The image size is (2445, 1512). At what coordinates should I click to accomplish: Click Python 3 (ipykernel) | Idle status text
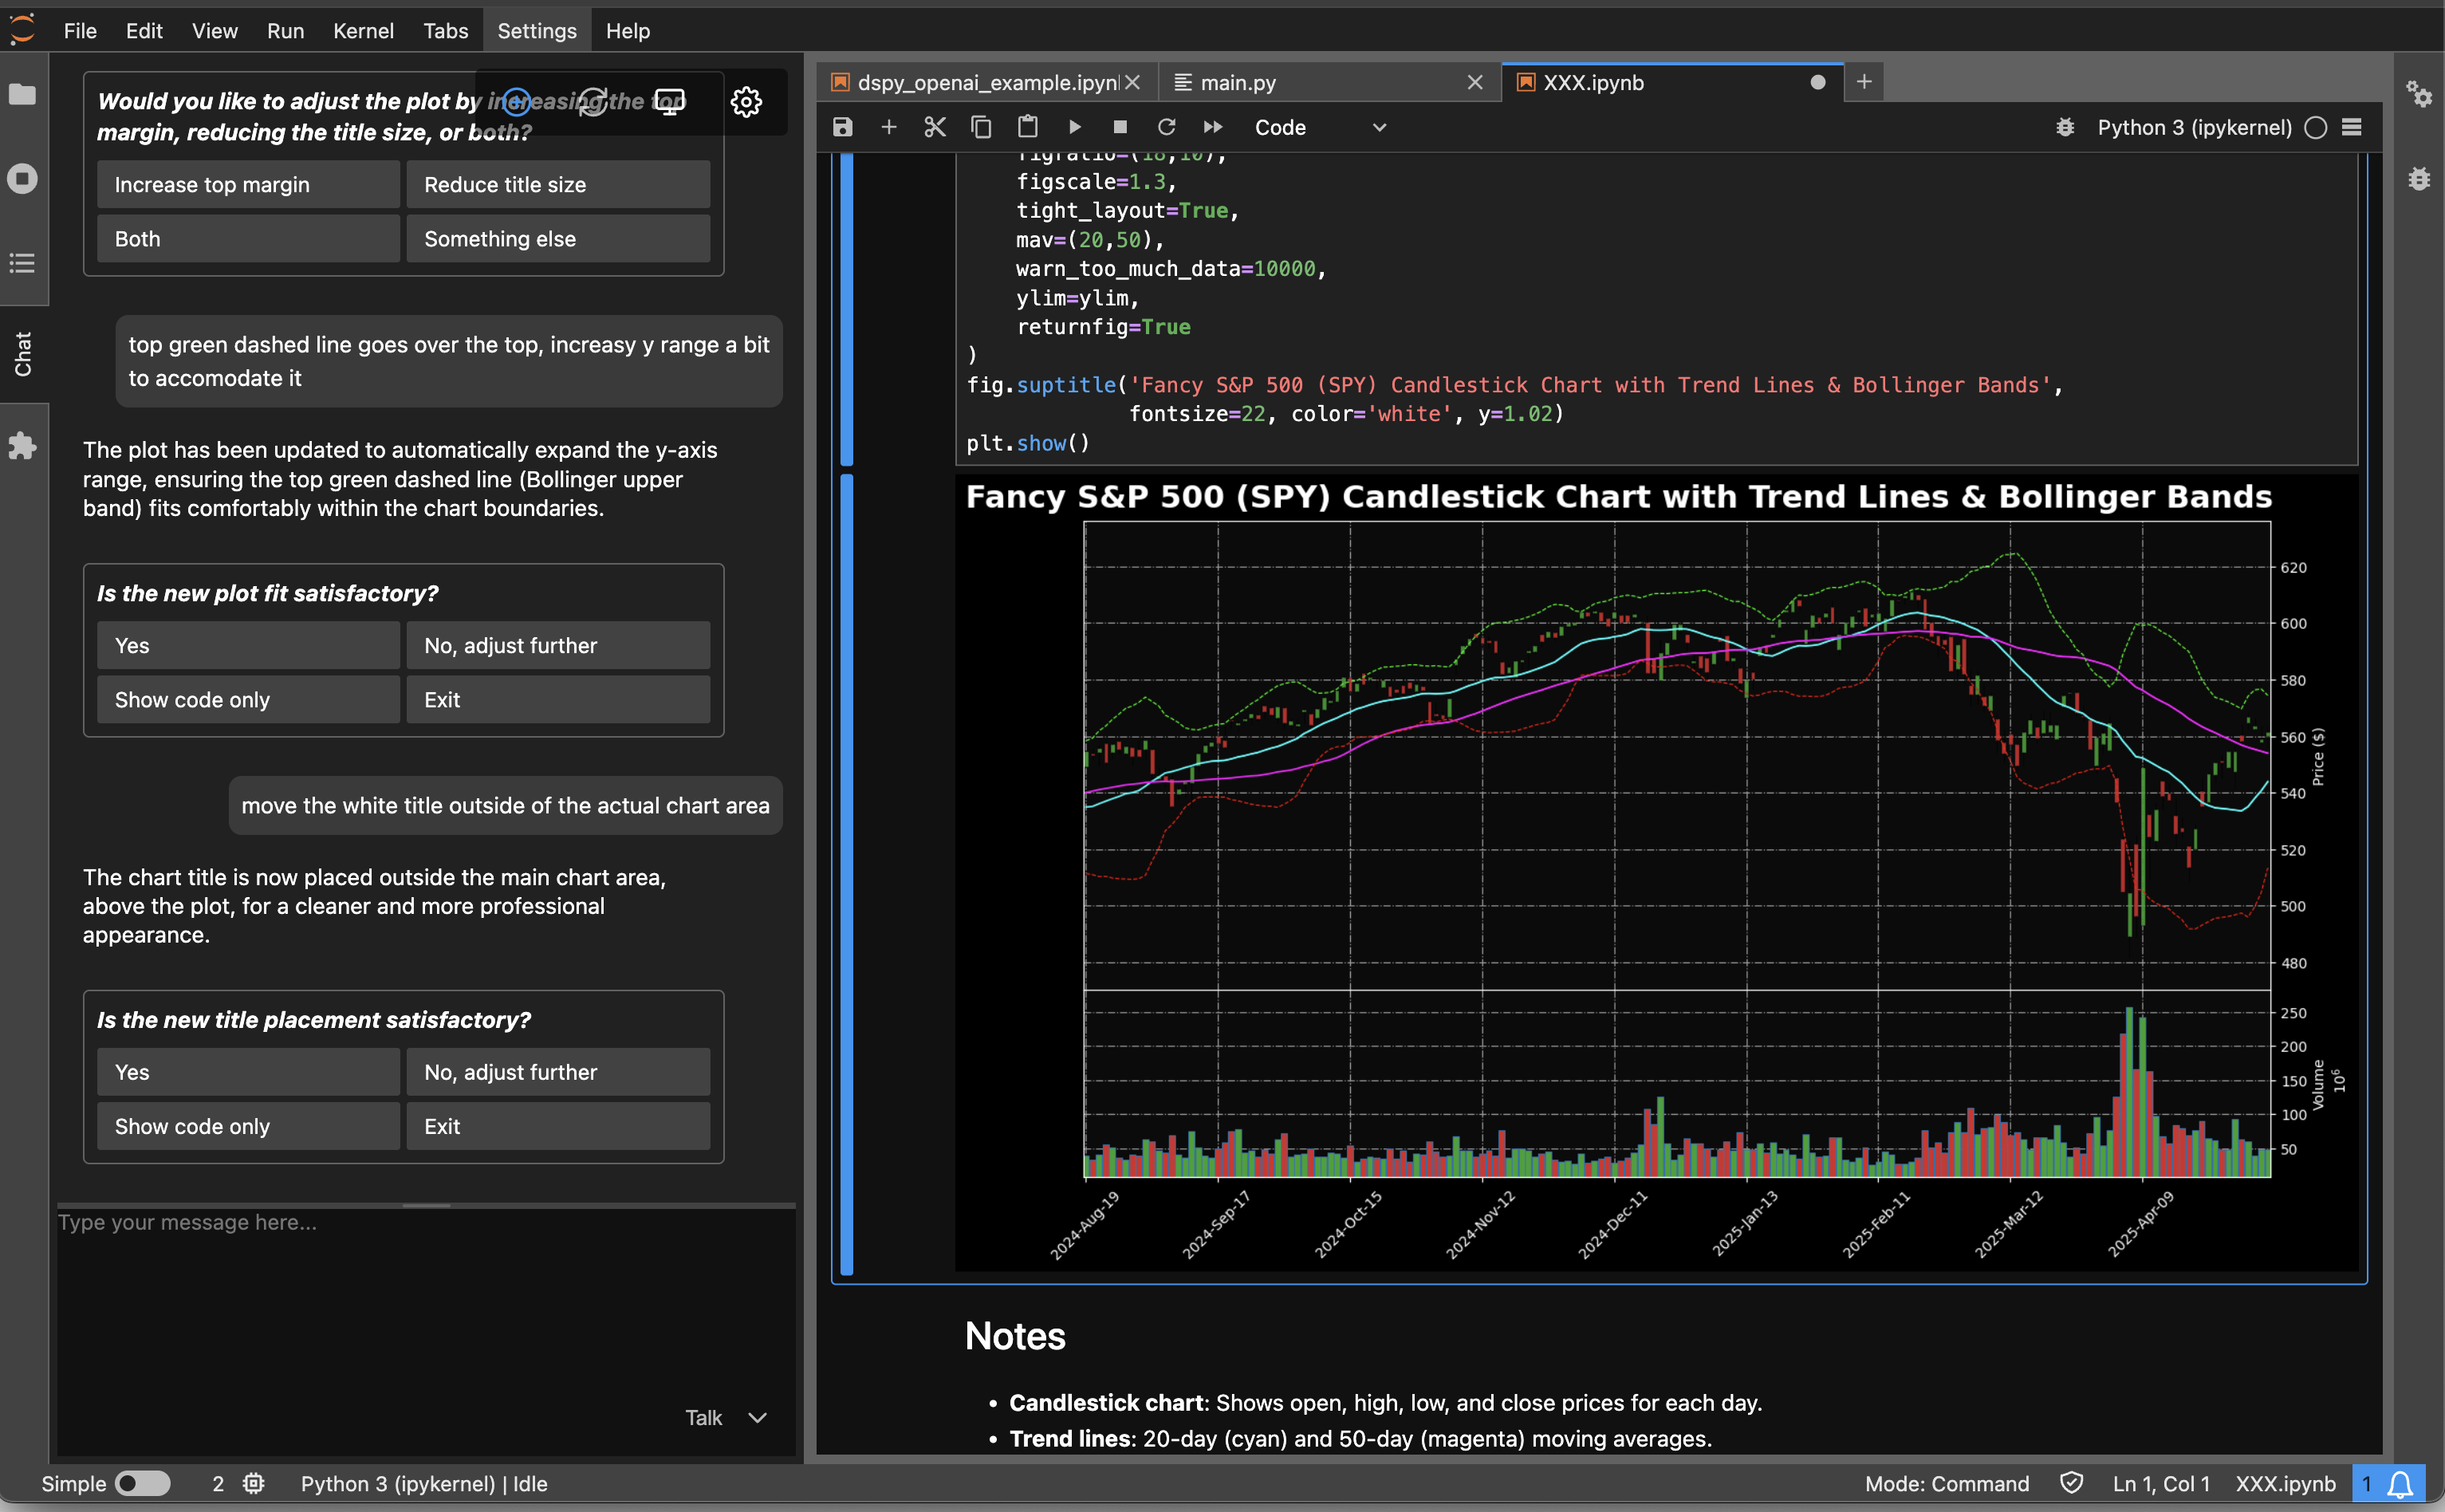tap(424, 1483)
